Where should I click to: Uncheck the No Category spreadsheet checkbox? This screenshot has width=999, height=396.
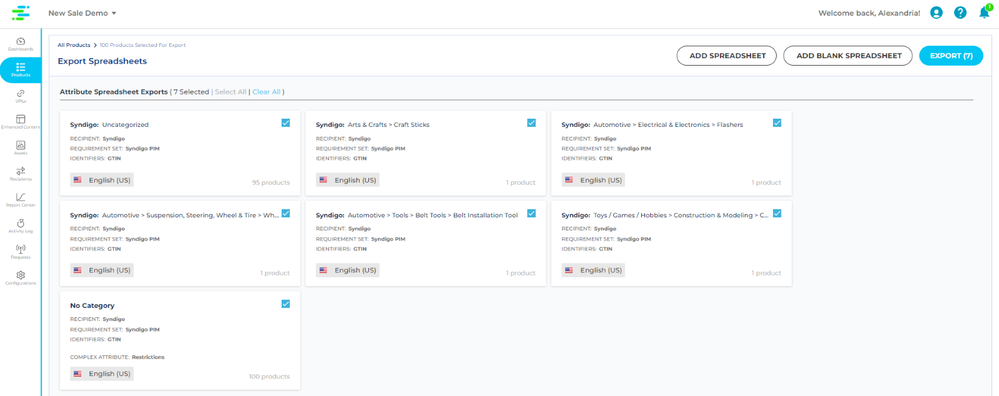(285, 304)
